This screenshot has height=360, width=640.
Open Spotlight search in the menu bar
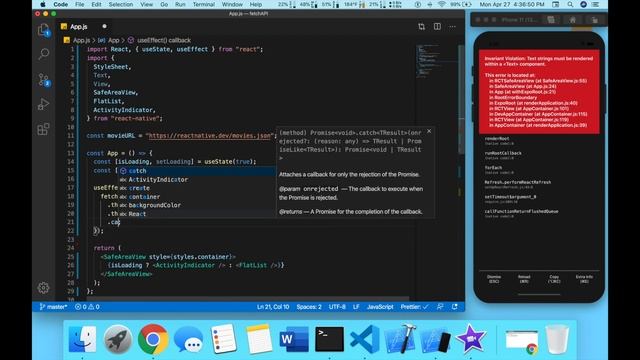(570, 4)
